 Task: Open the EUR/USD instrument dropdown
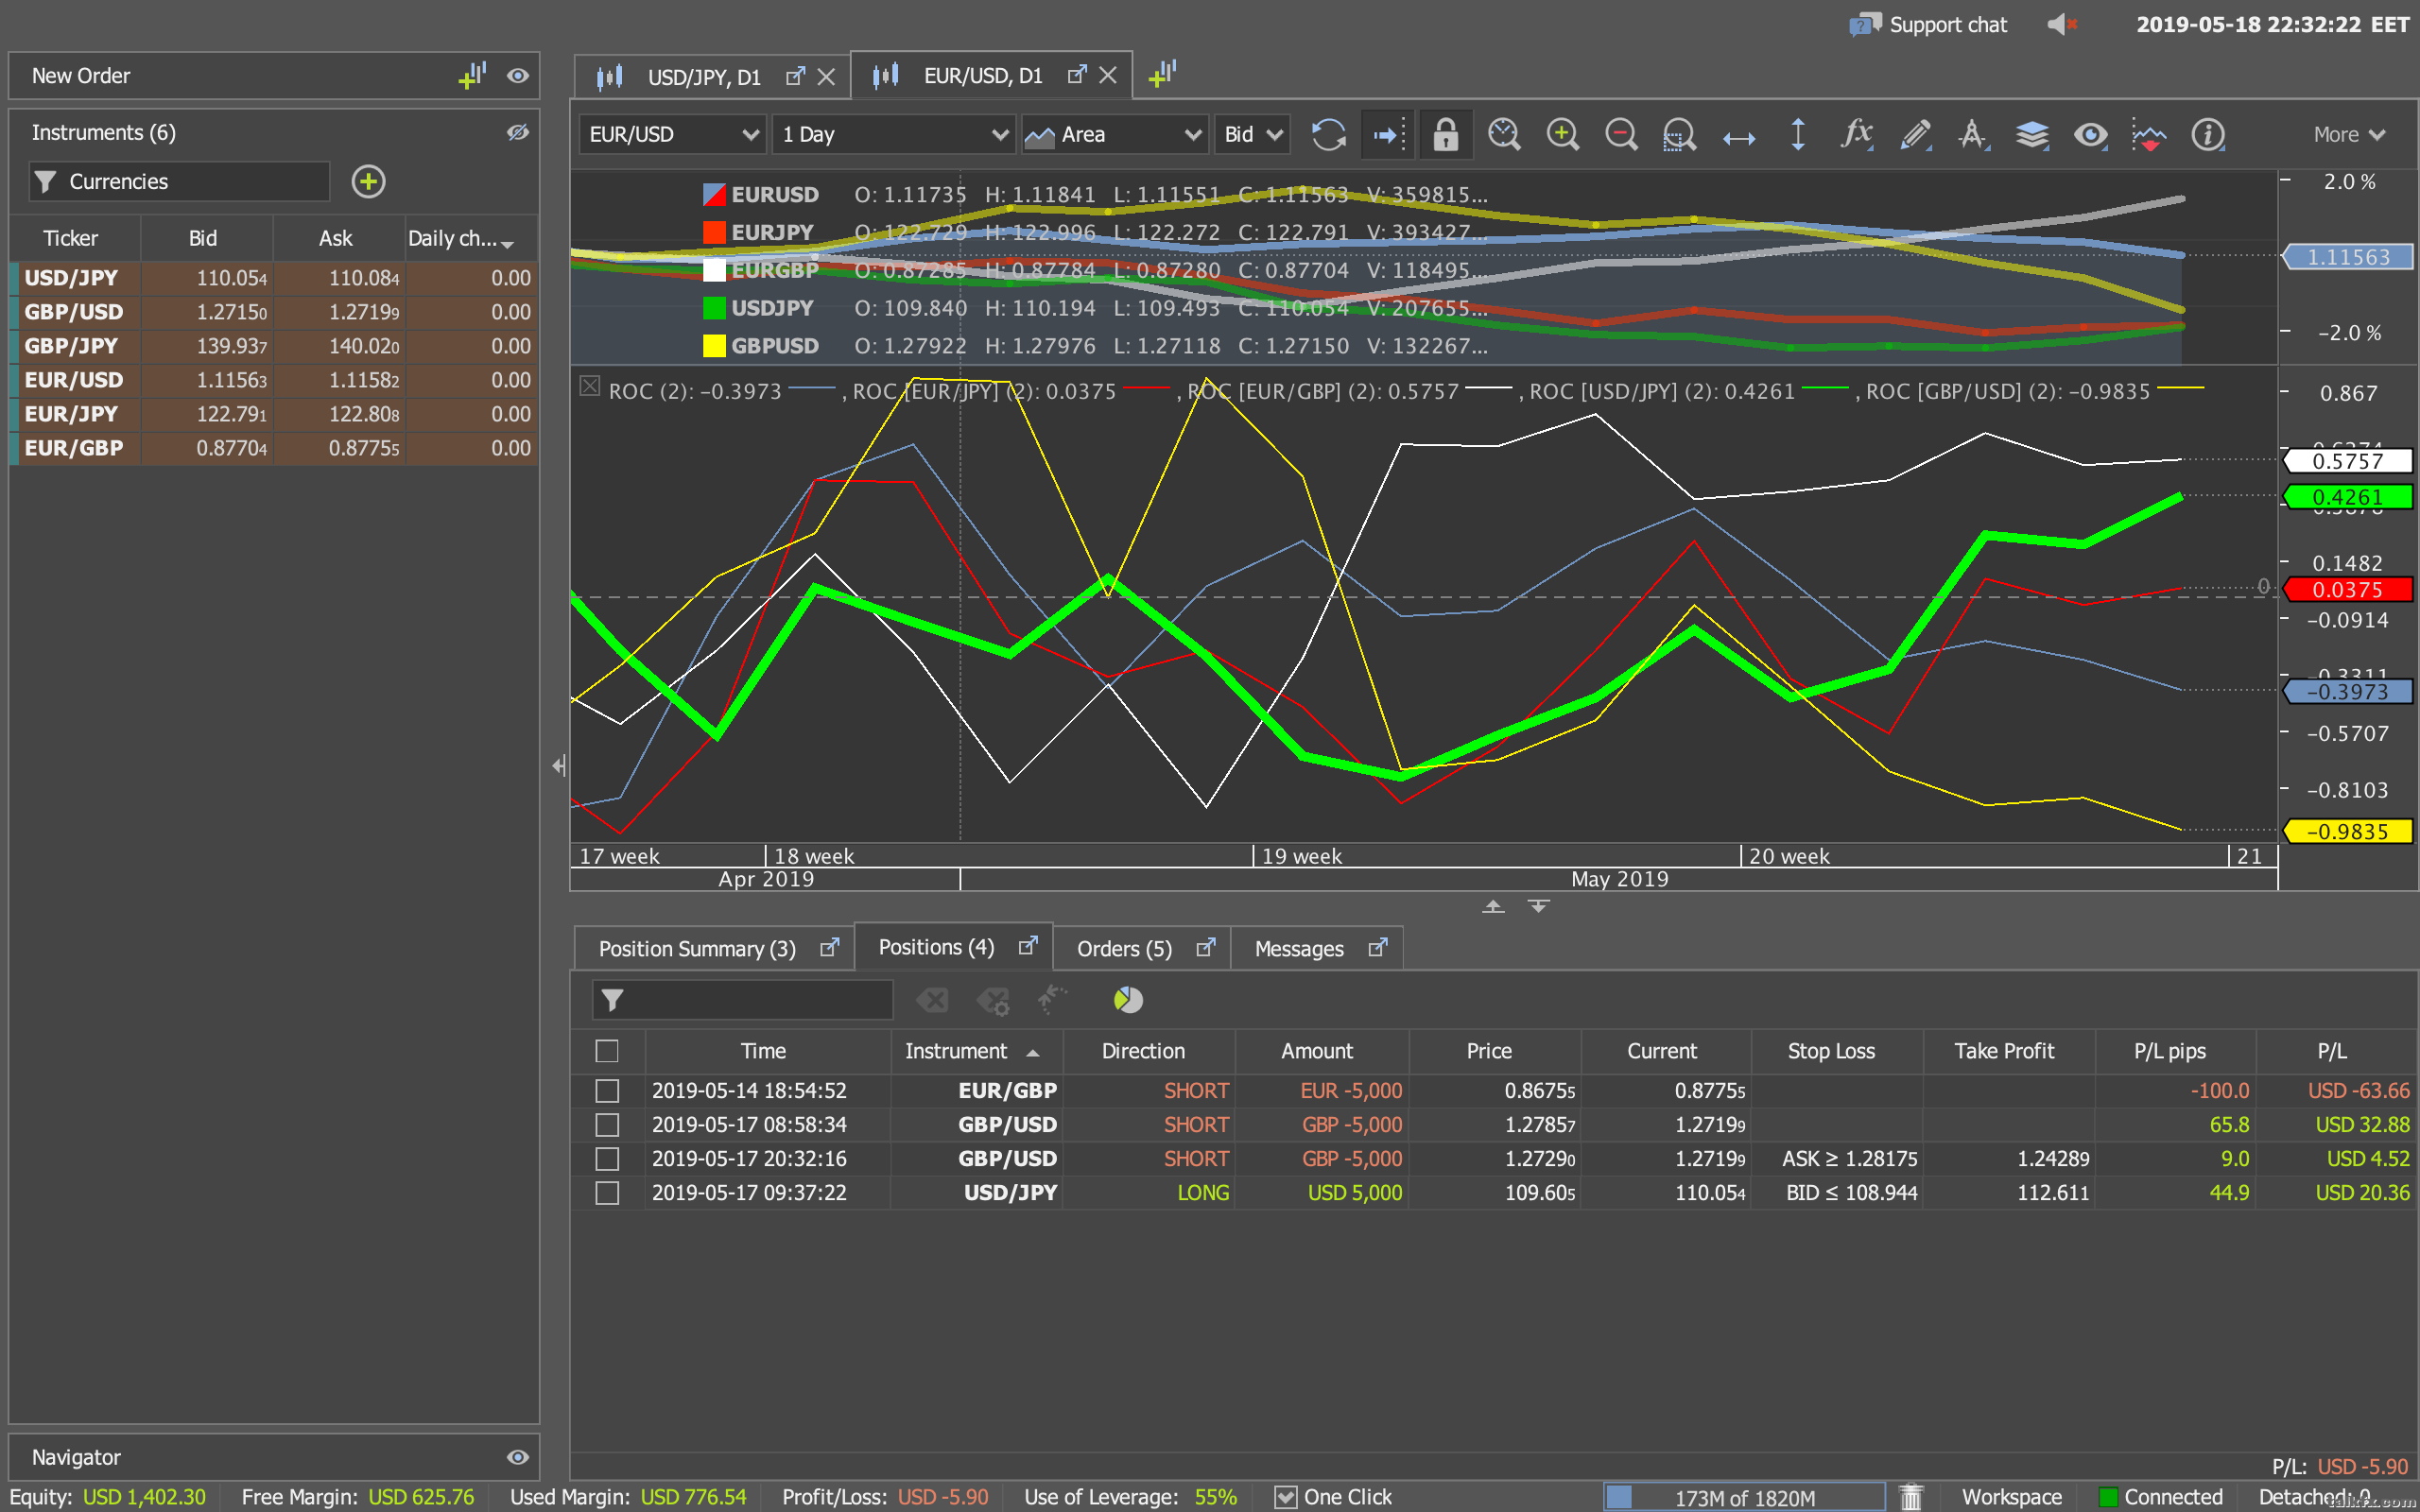coord(673,134)
